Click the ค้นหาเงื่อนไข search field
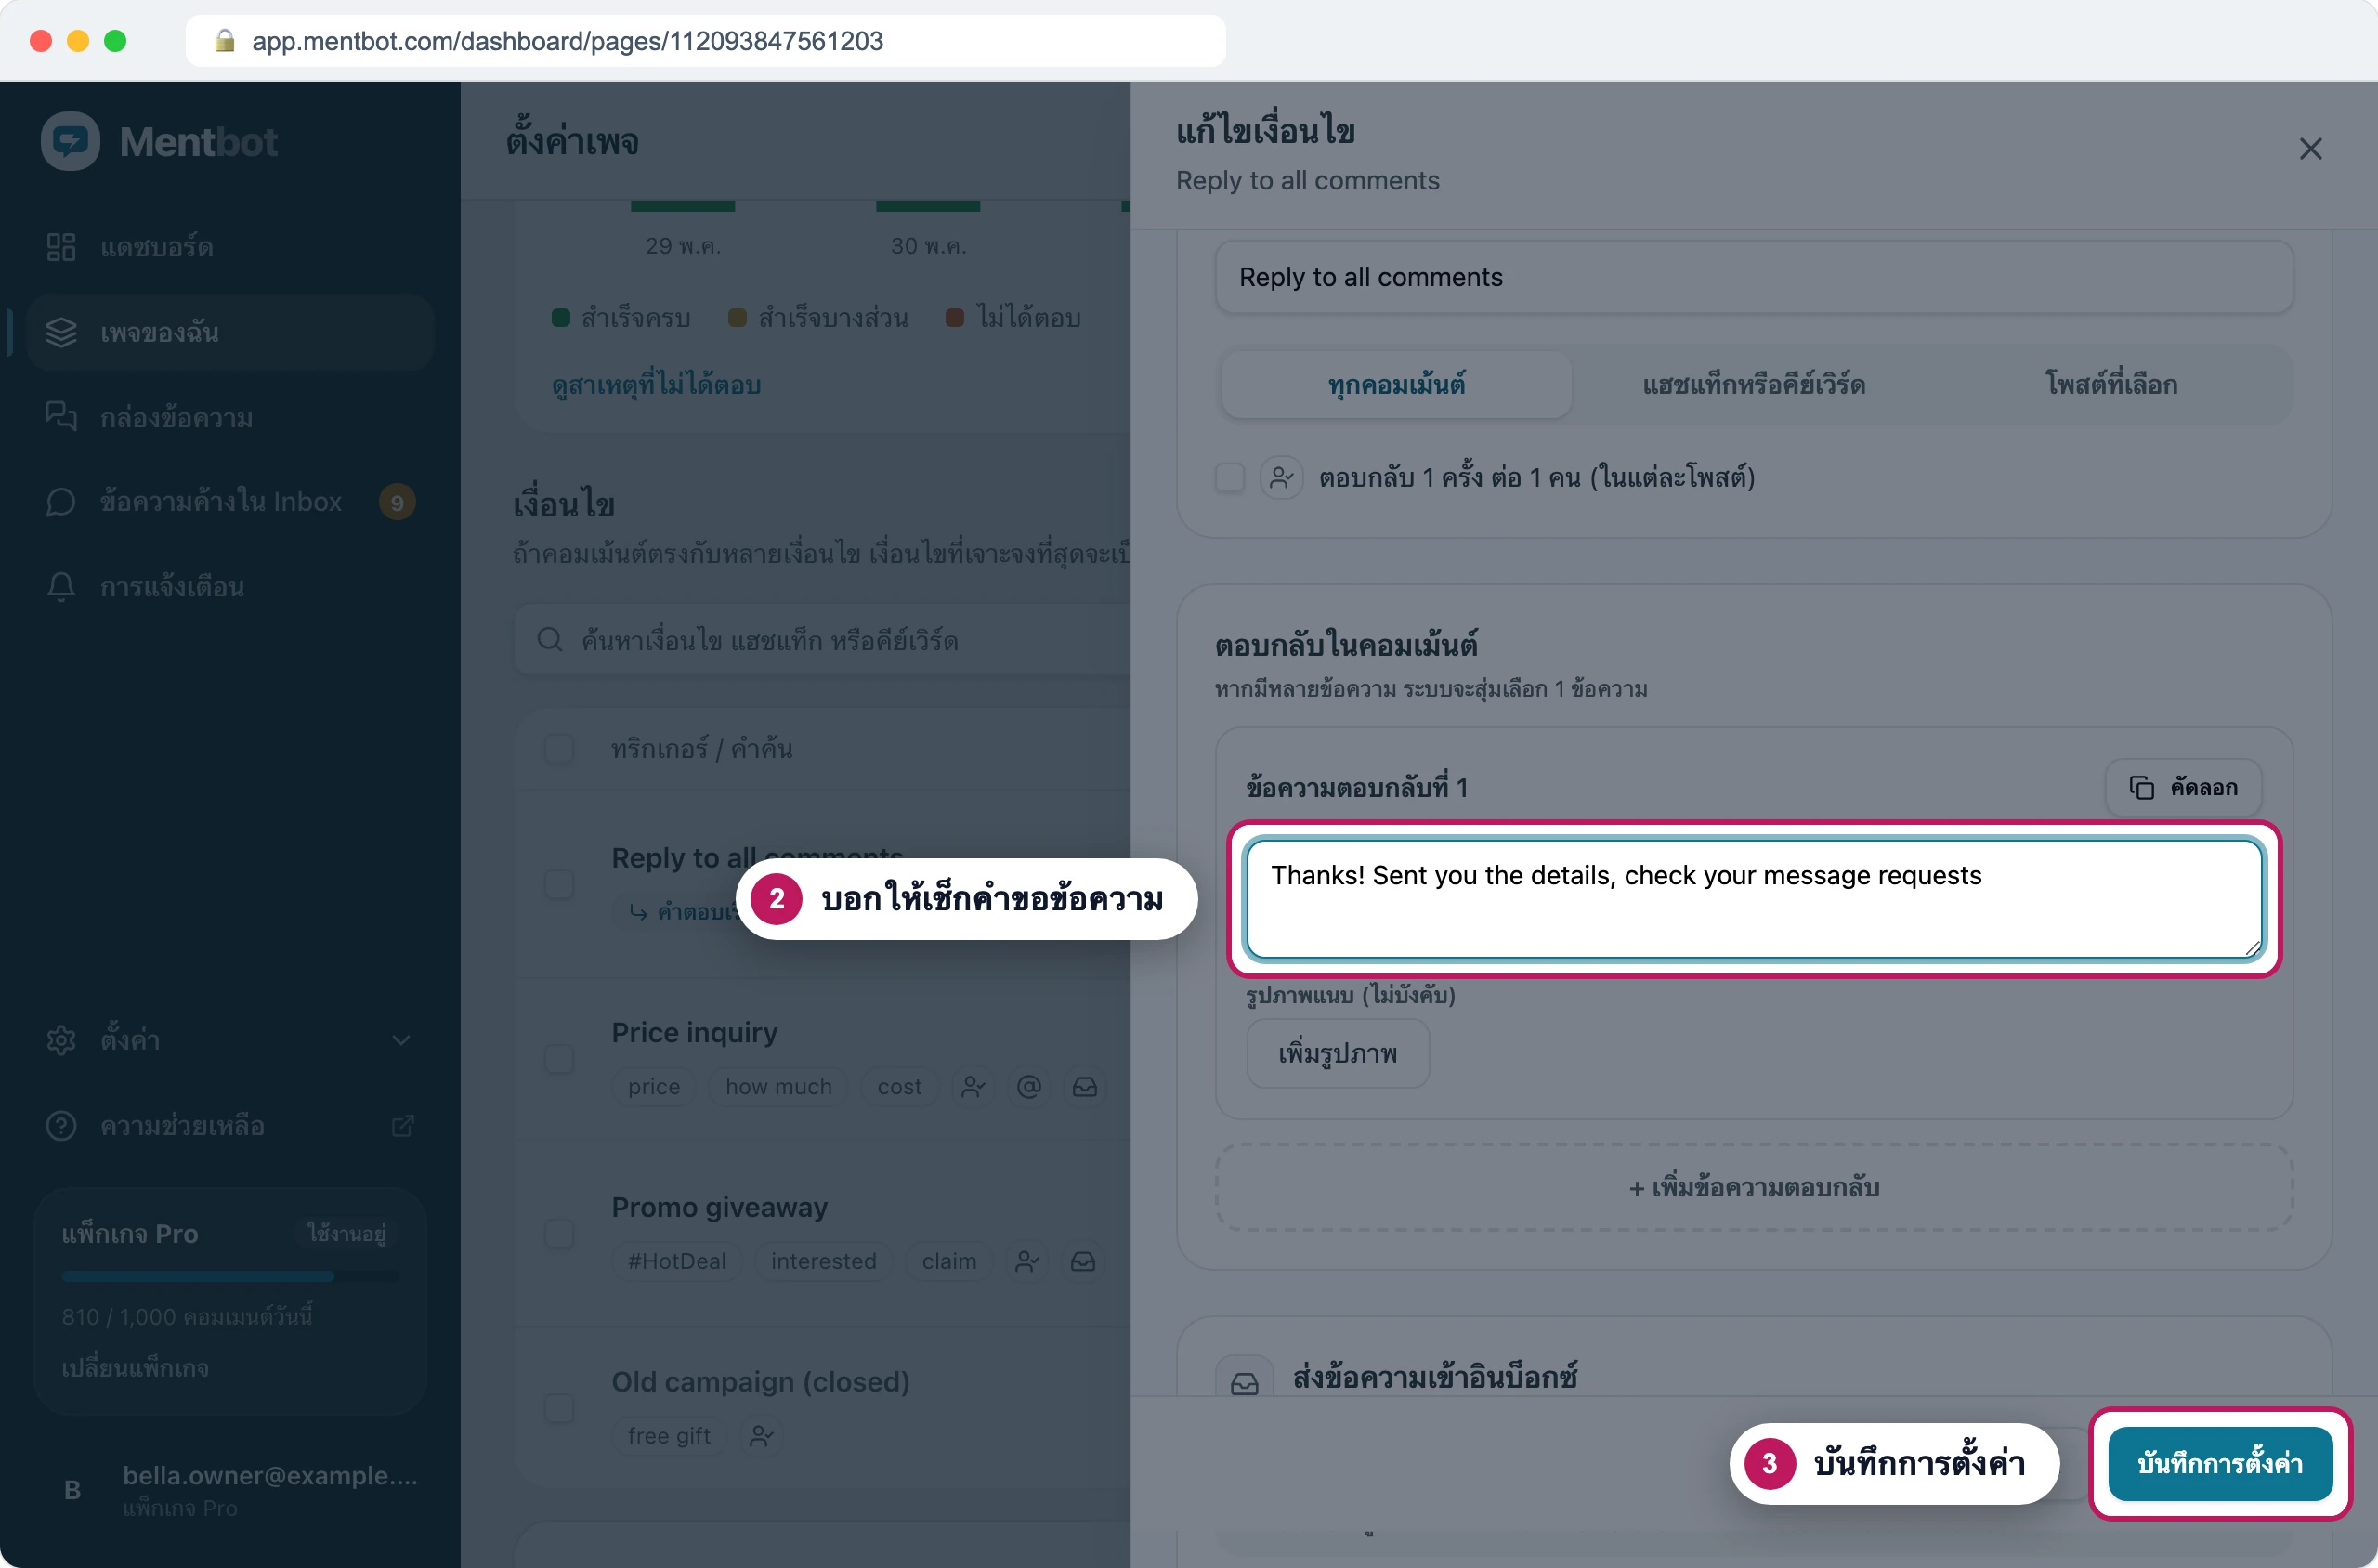The image size is (2378, 1568). pos(822,640)
